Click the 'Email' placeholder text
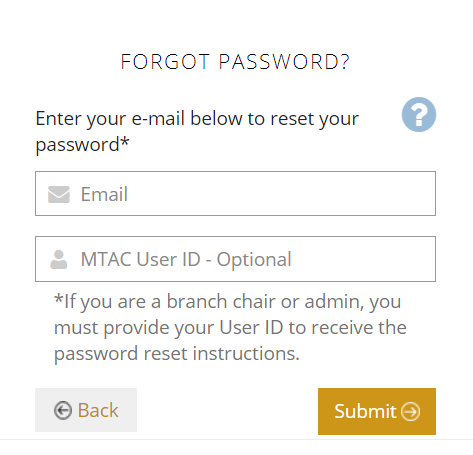This screenshot has width=473, height=455. [104, 194]
